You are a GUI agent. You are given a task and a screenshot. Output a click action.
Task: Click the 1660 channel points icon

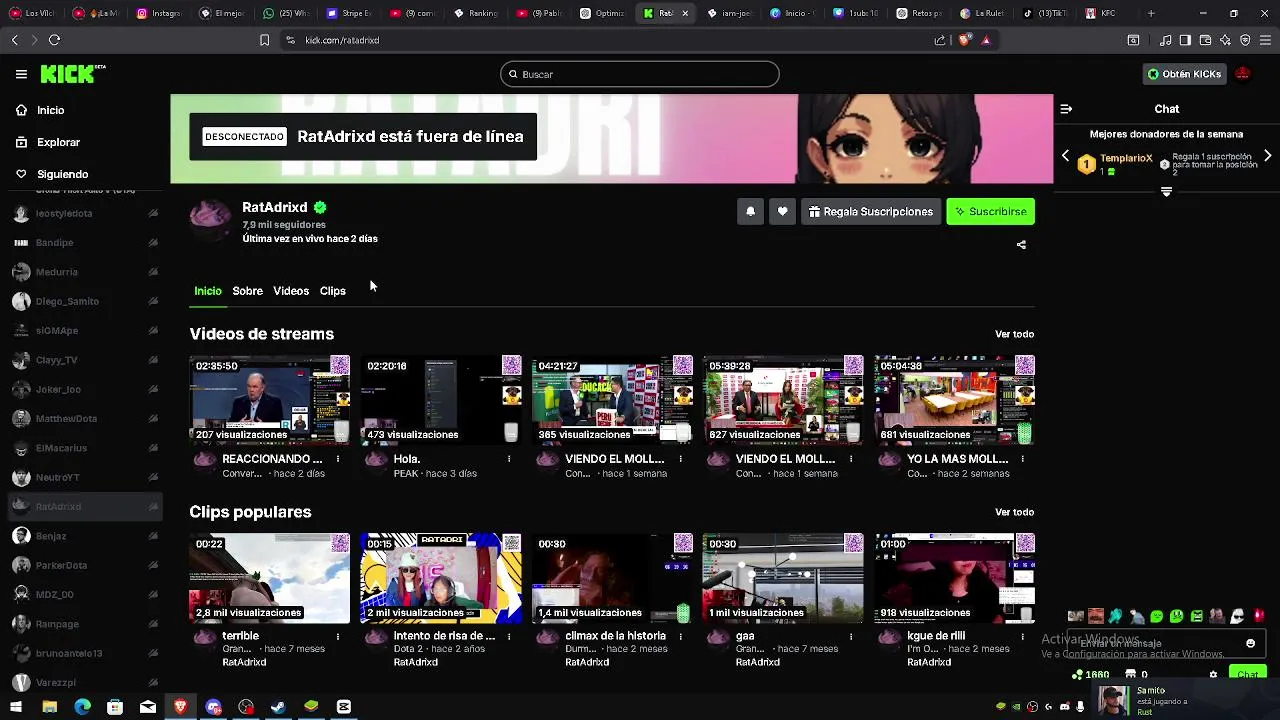(1077, 675)
